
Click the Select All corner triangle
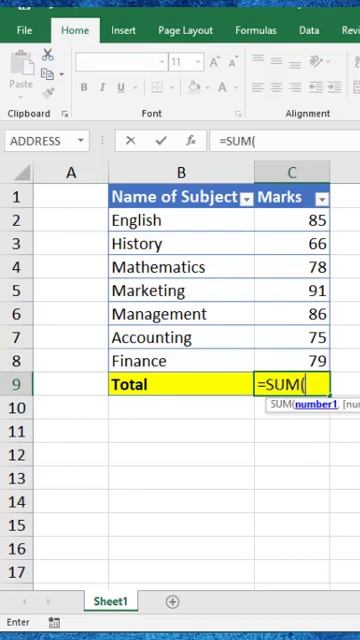[x=23, y=173]
